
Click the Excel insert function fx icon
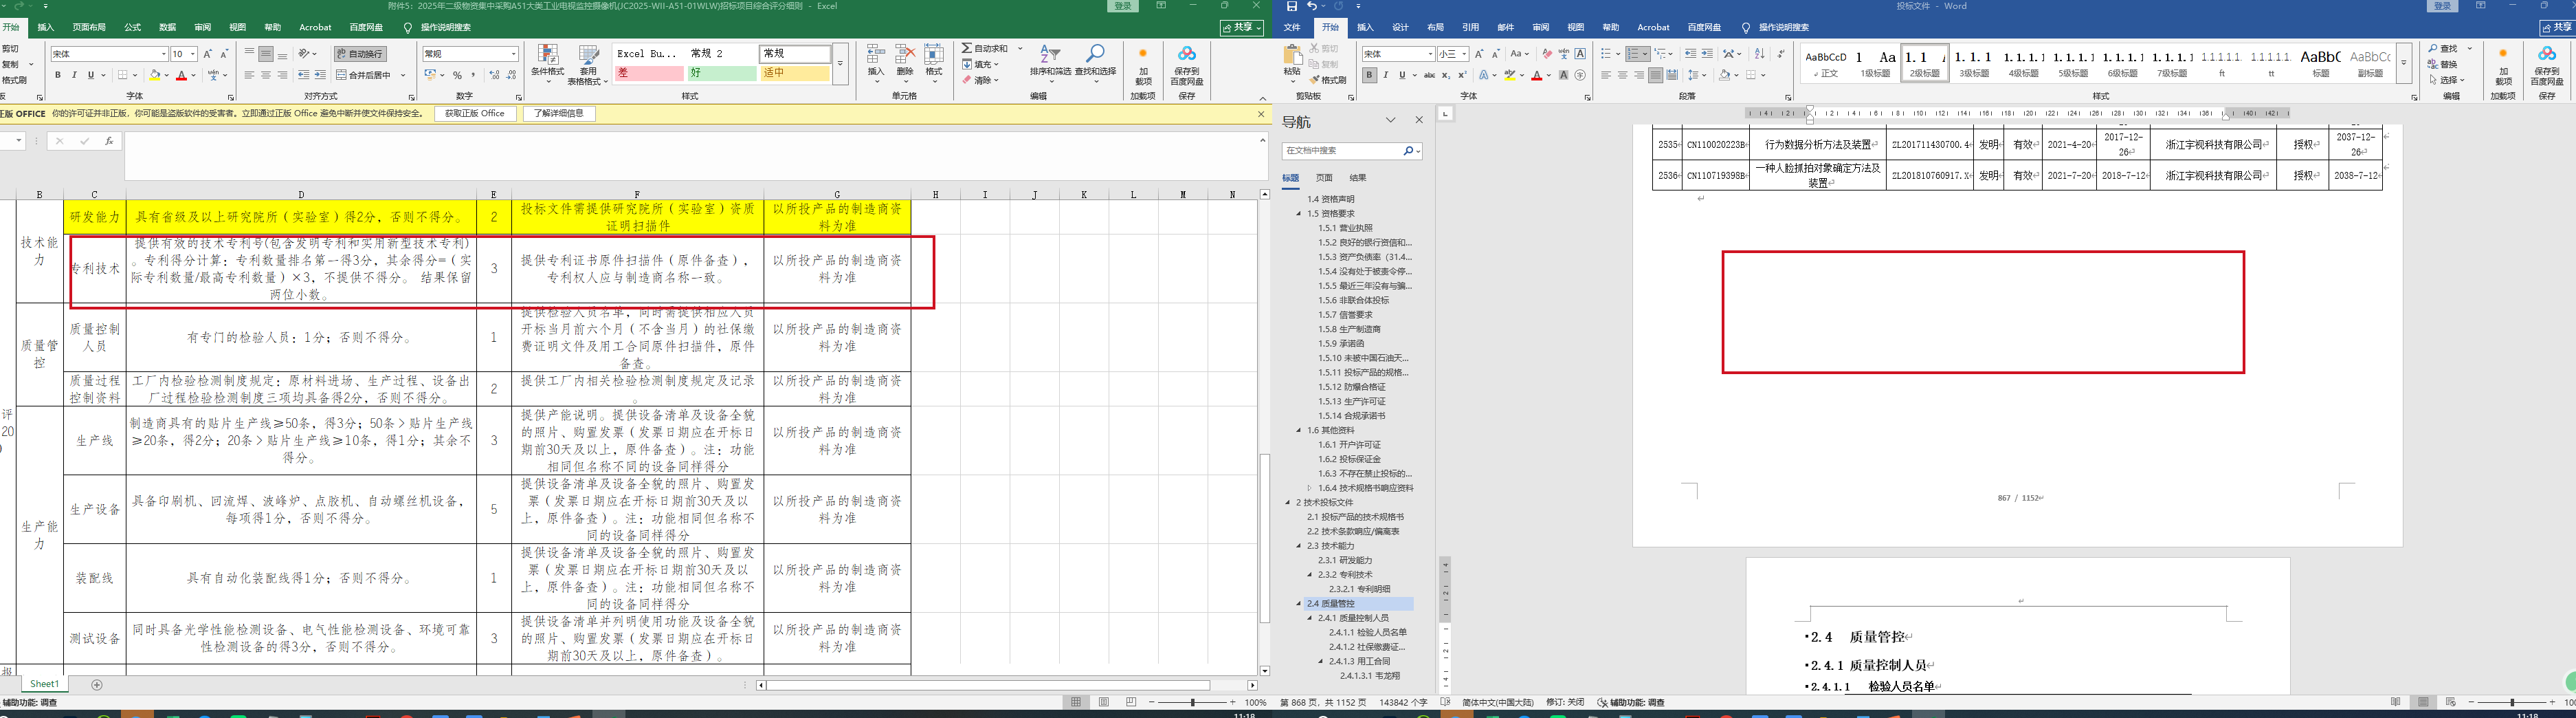[109, 141]
